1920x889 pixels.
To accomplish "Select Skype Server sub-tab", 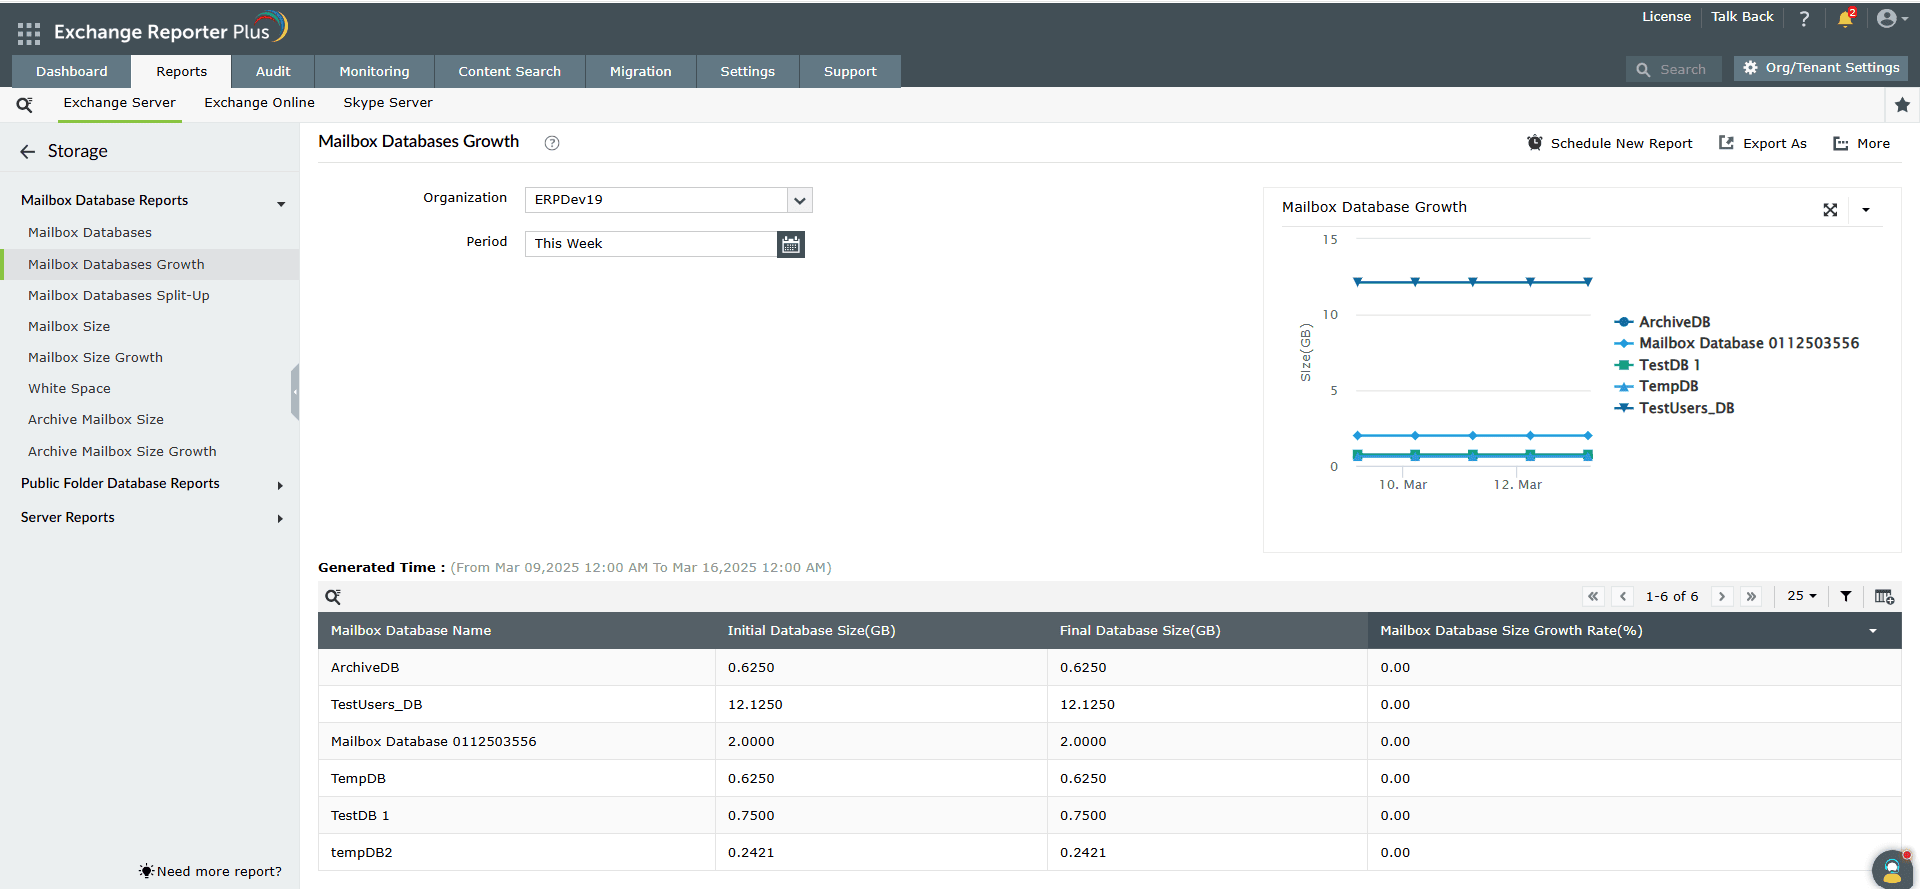I will 388,103.
